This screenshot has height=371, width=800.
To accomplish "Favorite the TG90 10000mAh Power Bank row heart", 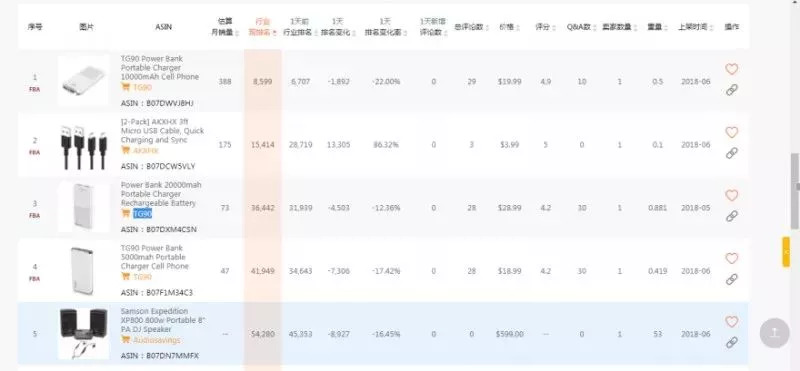I will (x=732, y=69).
